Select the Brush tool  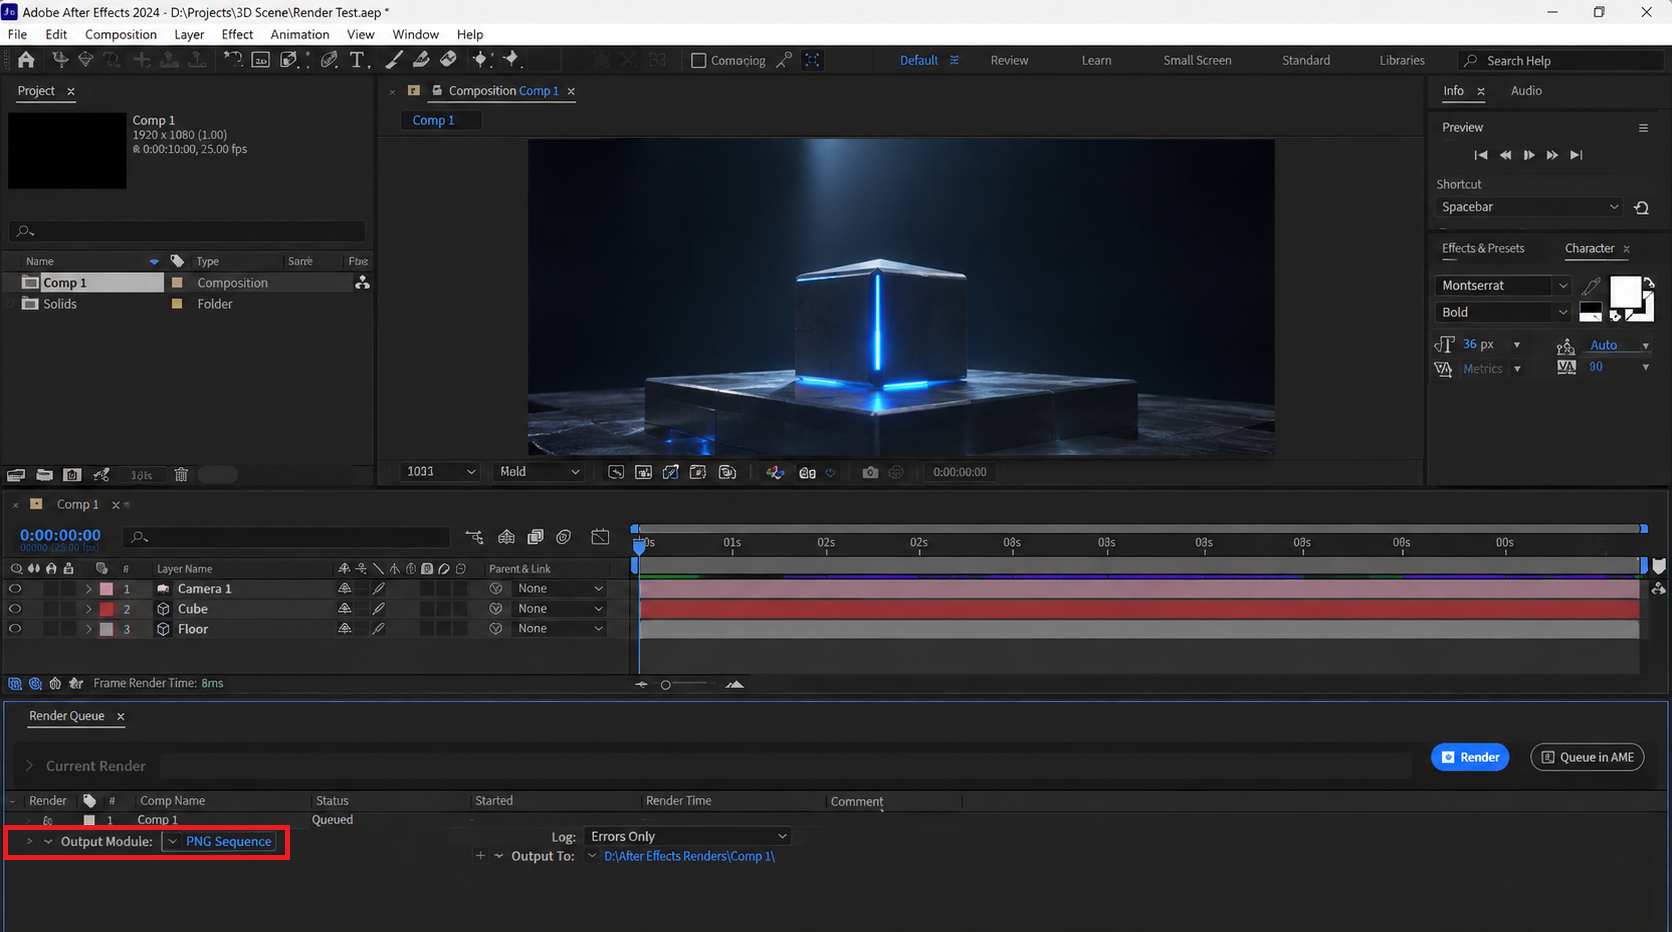pyautogui.click(x=394, y=60)
